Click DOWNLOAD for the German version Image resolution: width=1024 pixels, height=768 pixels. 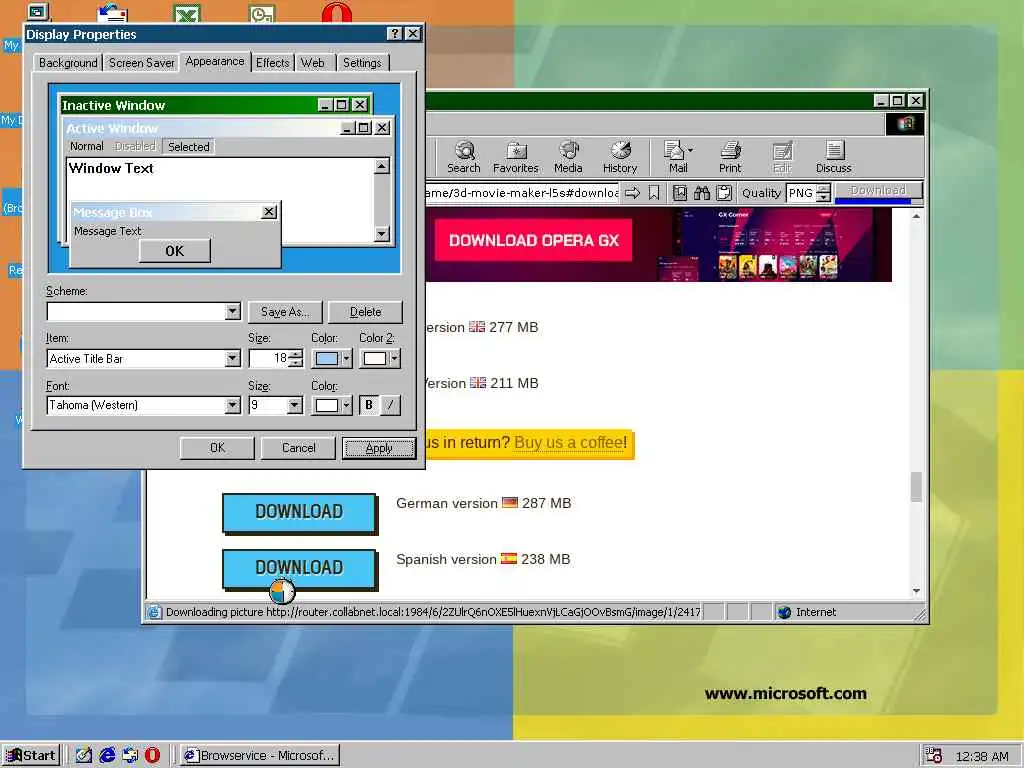coord(299,512)
